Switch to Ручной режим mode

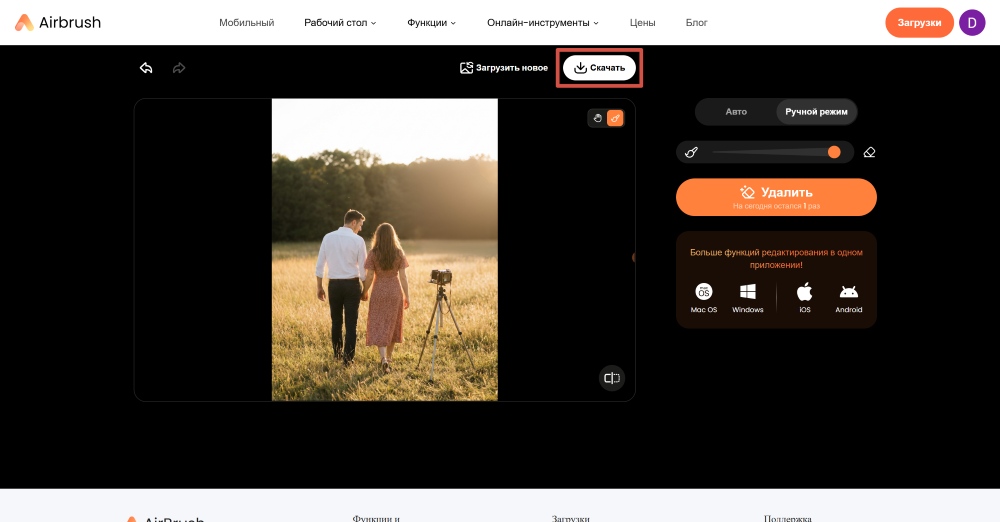816,112
